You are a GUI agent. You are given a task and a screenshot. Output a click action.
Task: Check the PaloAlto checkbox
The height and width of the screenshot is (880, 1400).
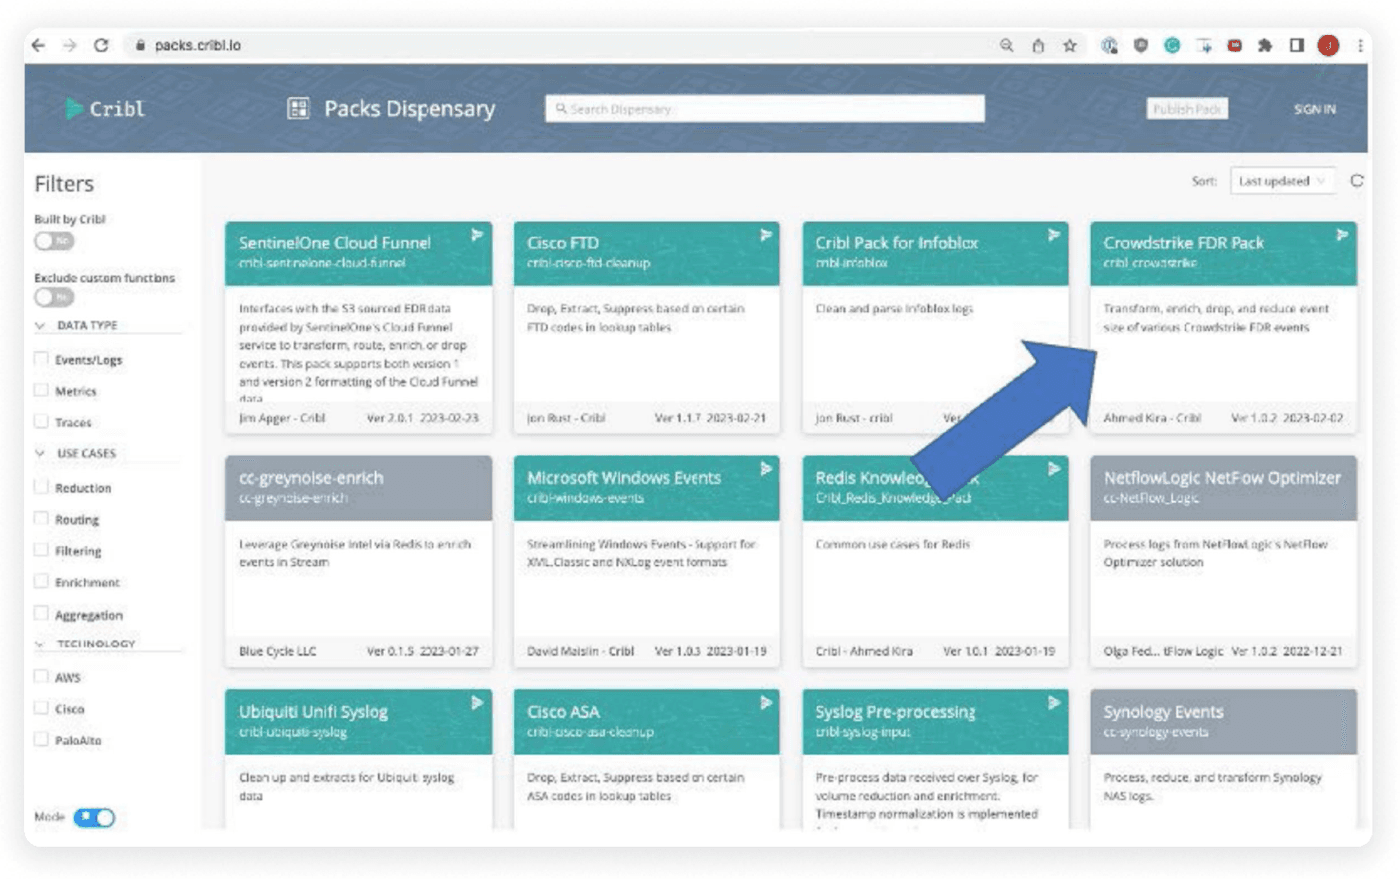(41, 739)
